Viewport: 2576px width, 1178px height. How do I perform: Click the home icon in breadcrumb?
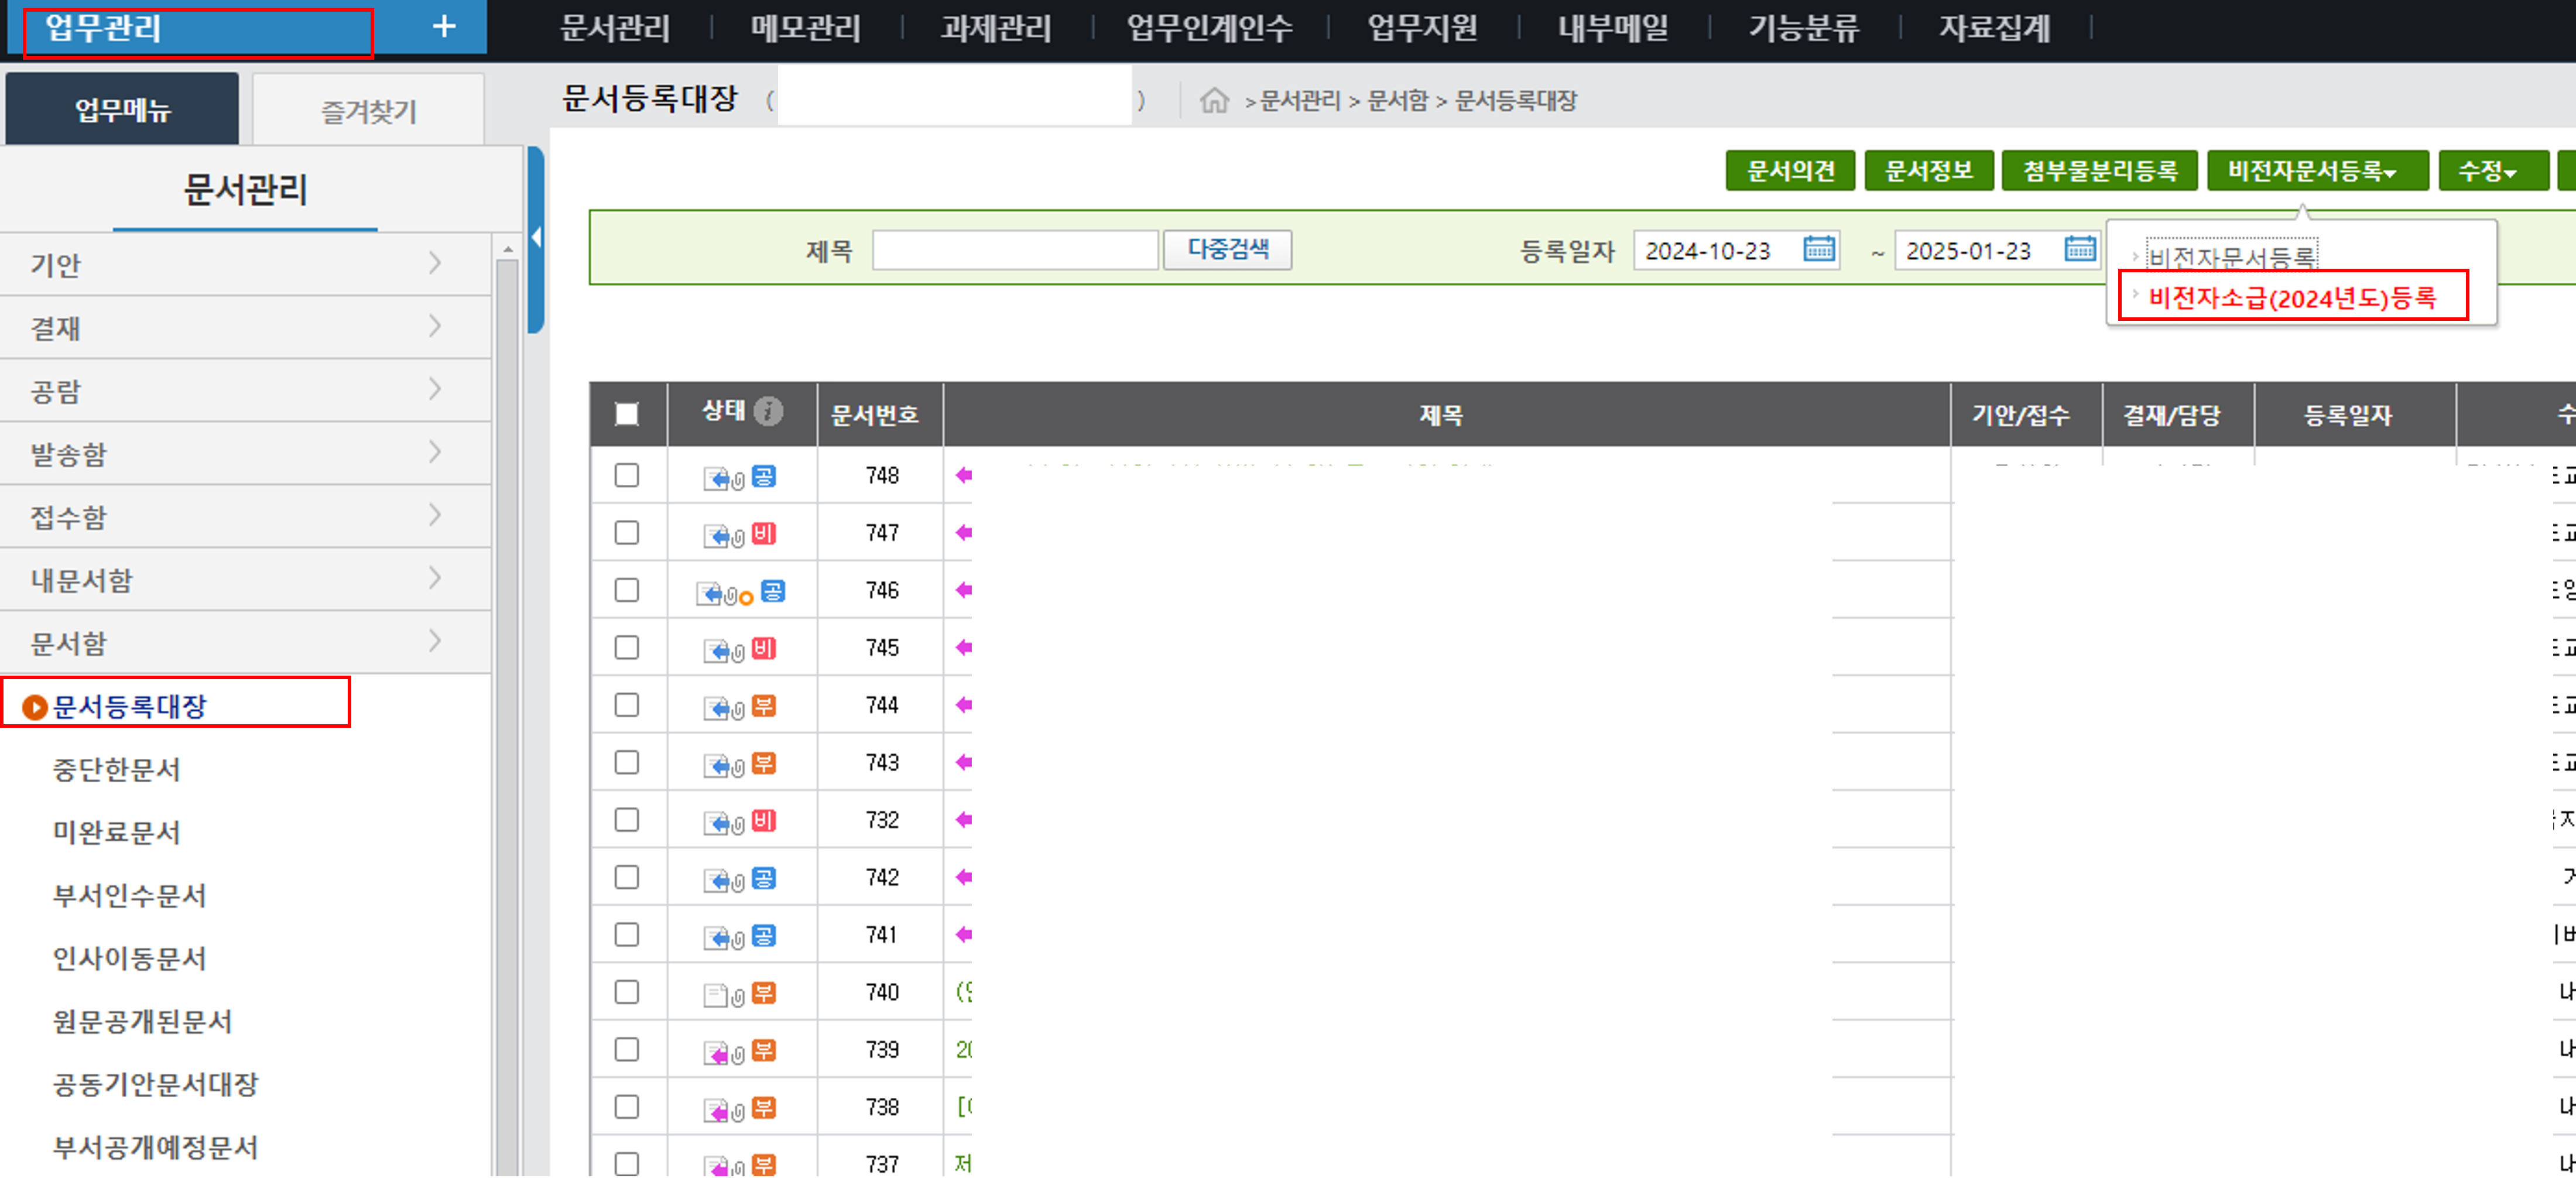pos(1214,100)
